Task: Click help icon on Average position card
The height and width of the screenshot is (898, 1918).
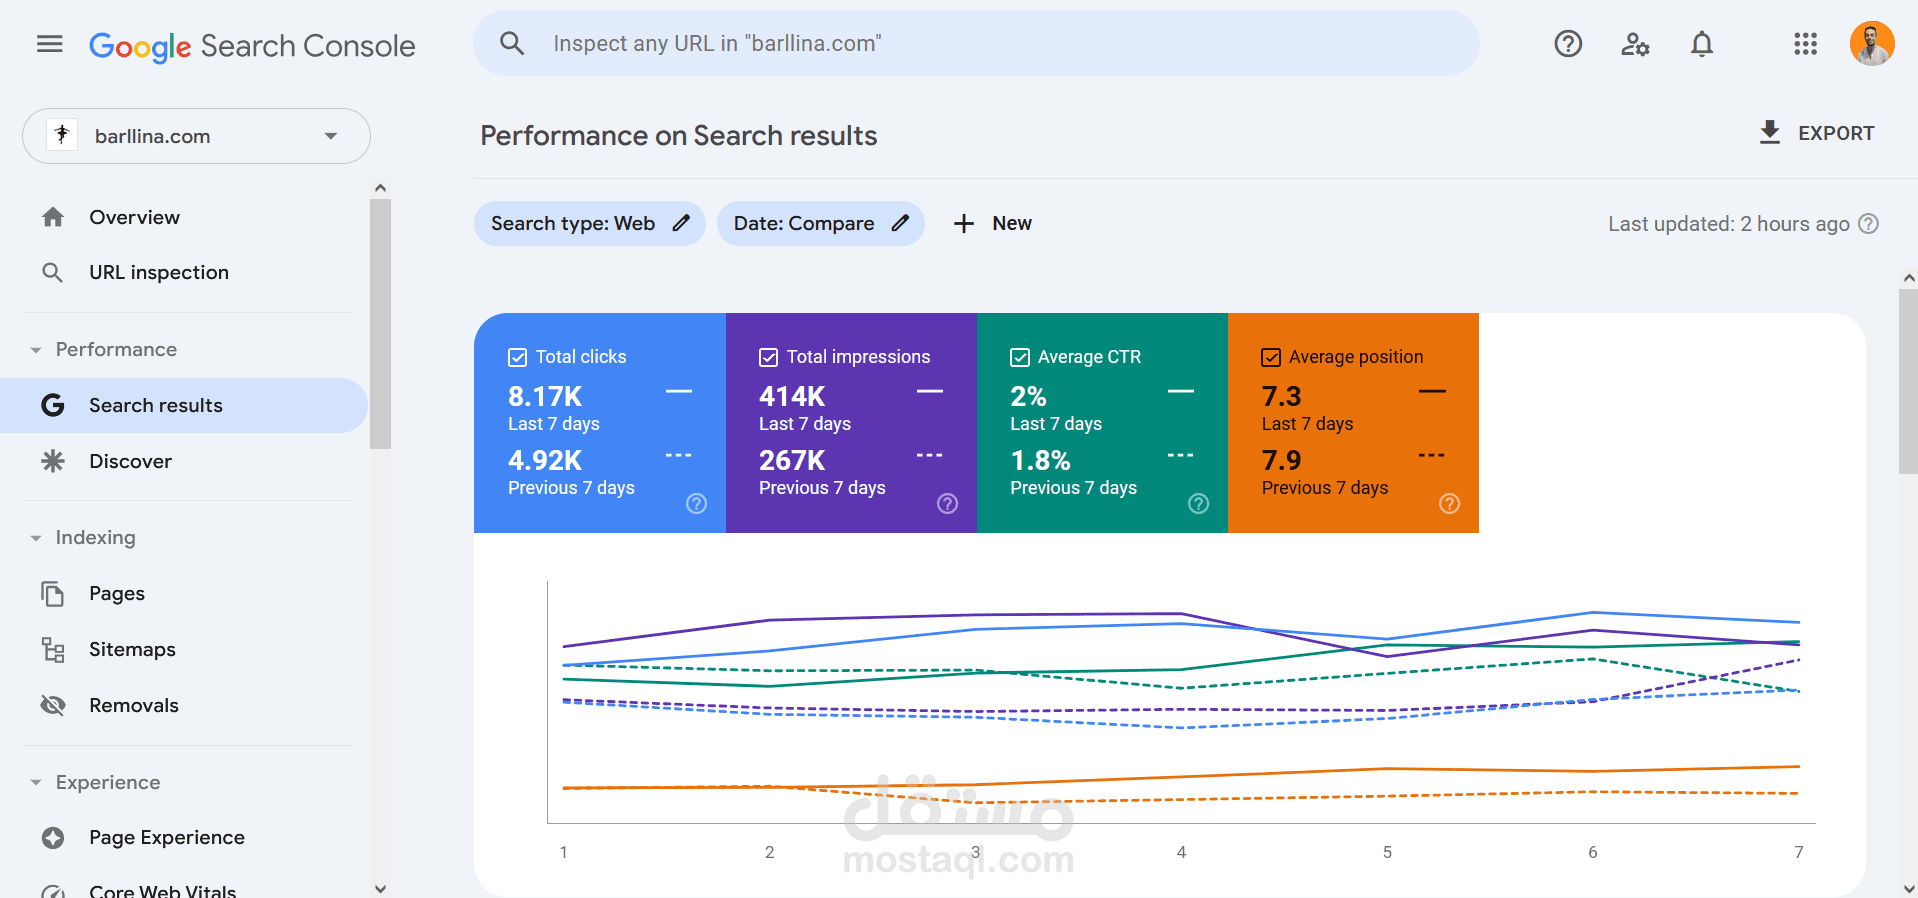Action: pos(1450,504)
